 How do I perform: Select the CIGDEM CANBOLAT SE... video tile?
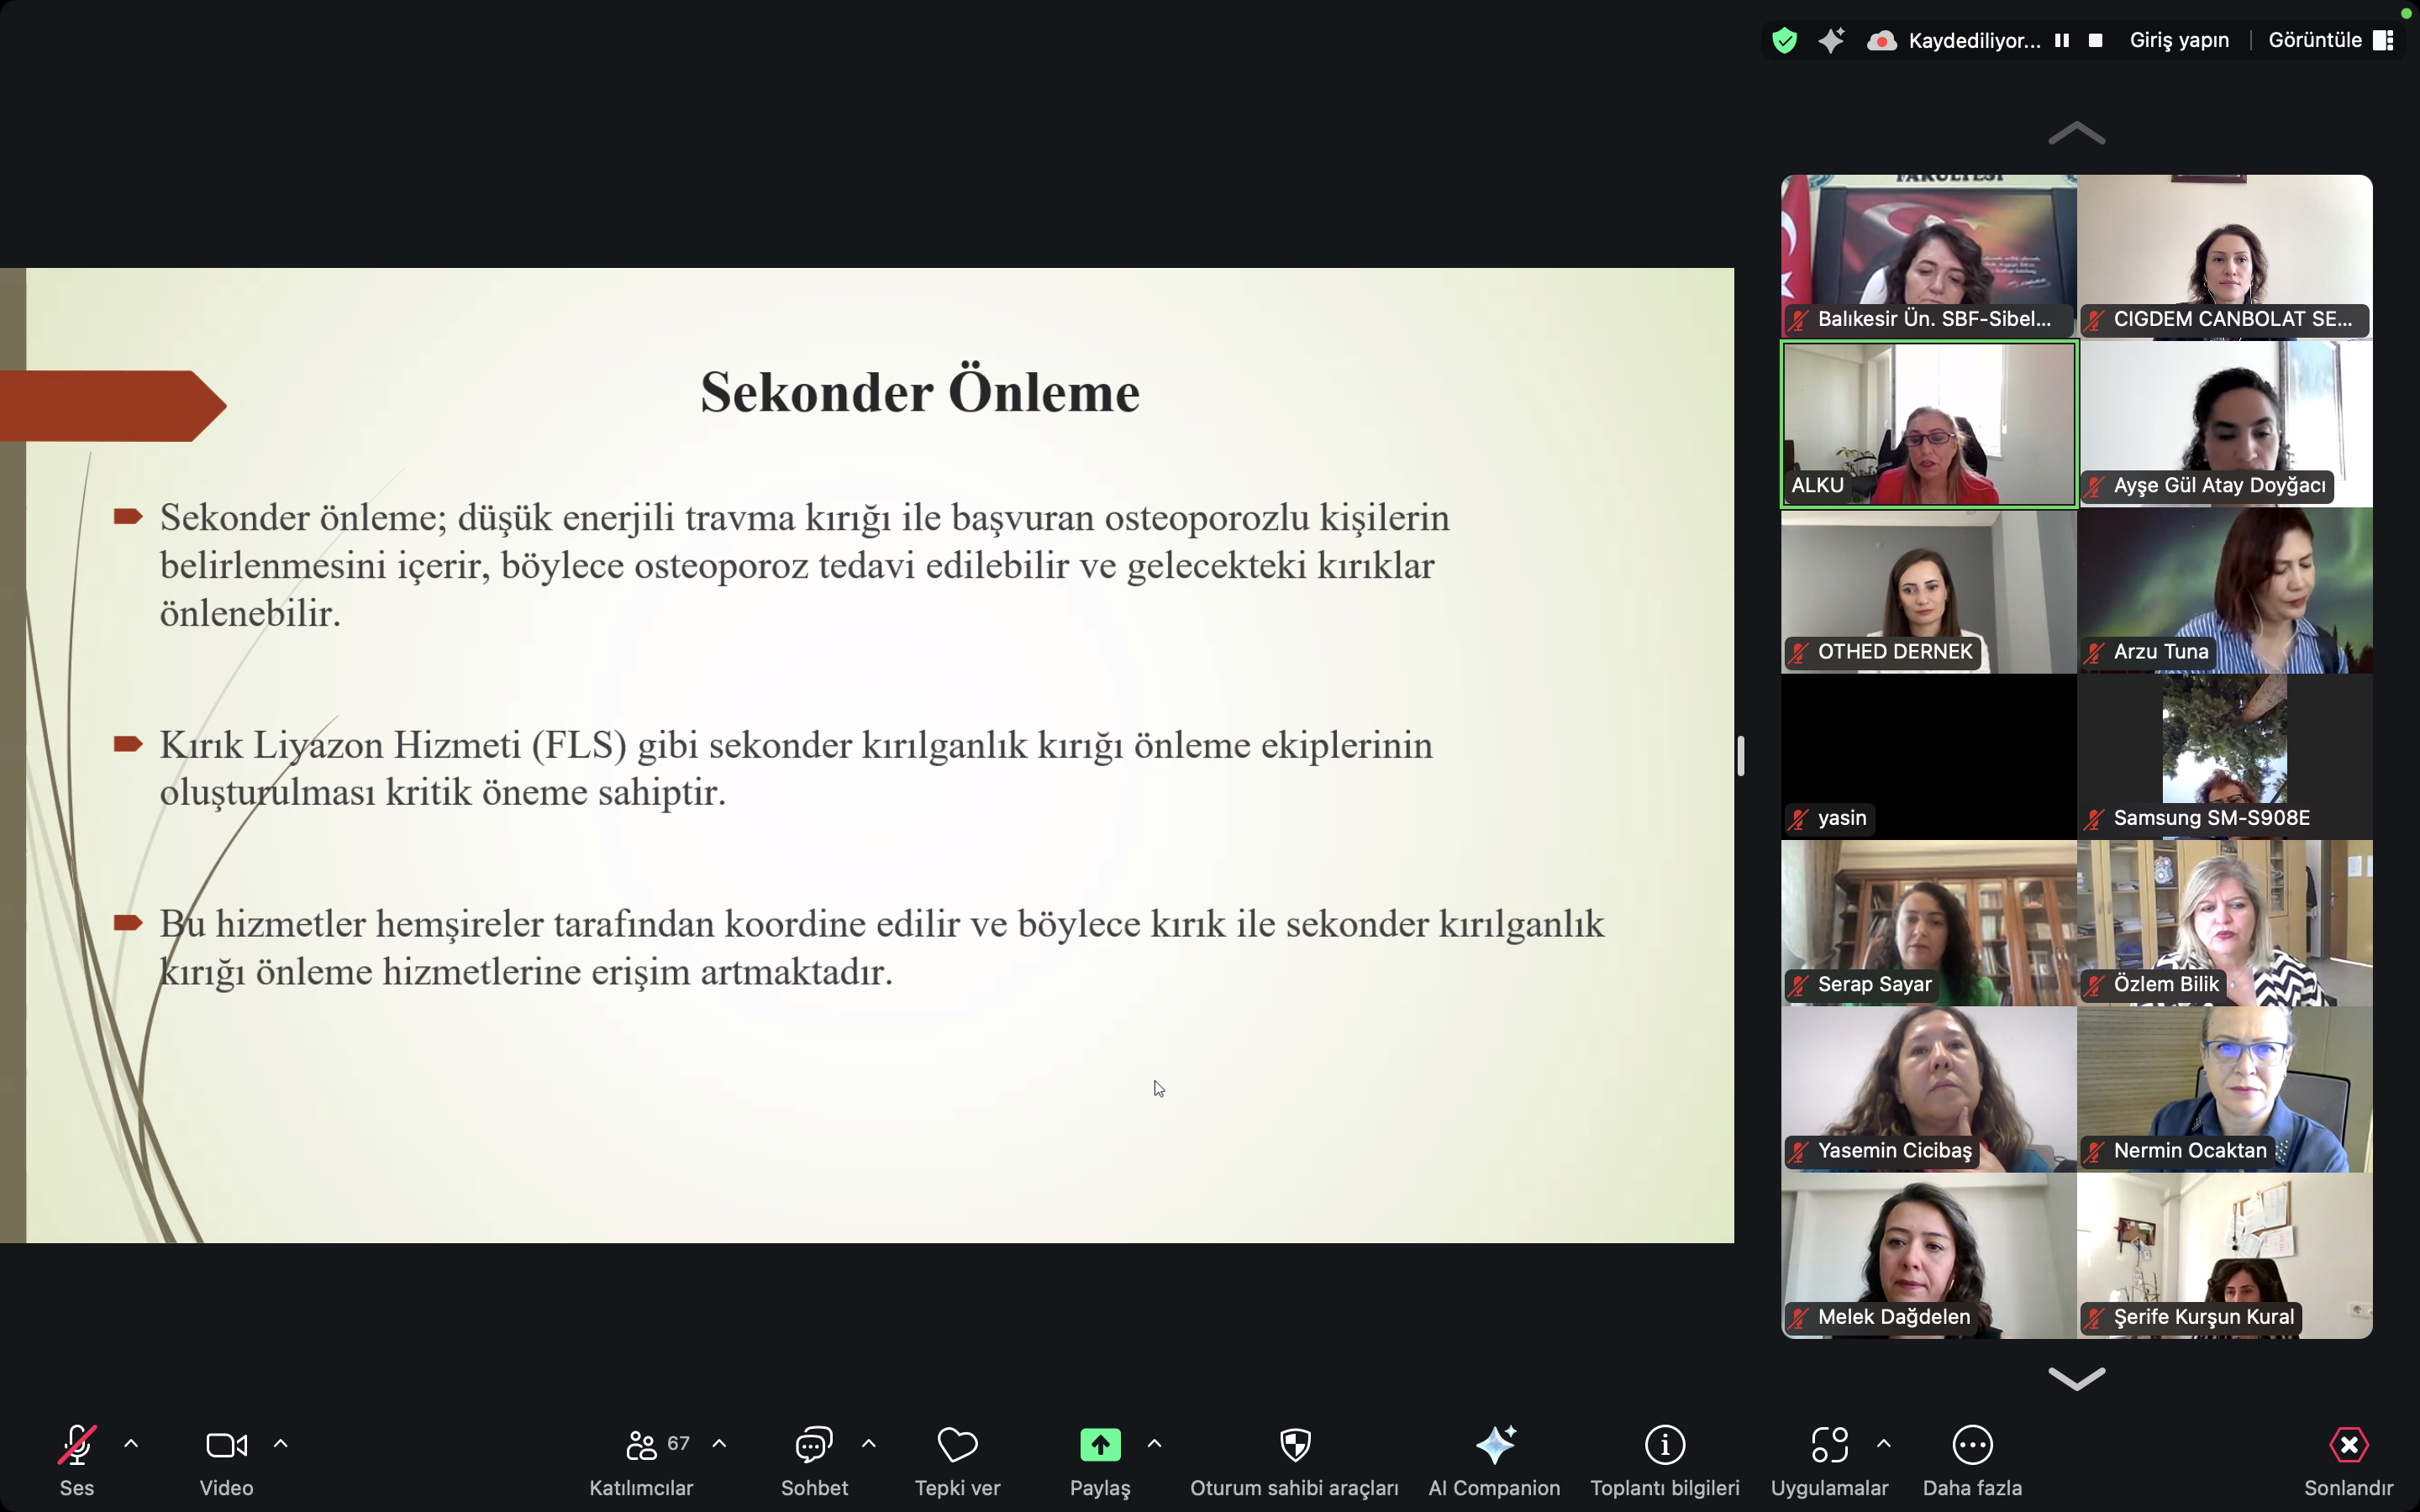2225,256
